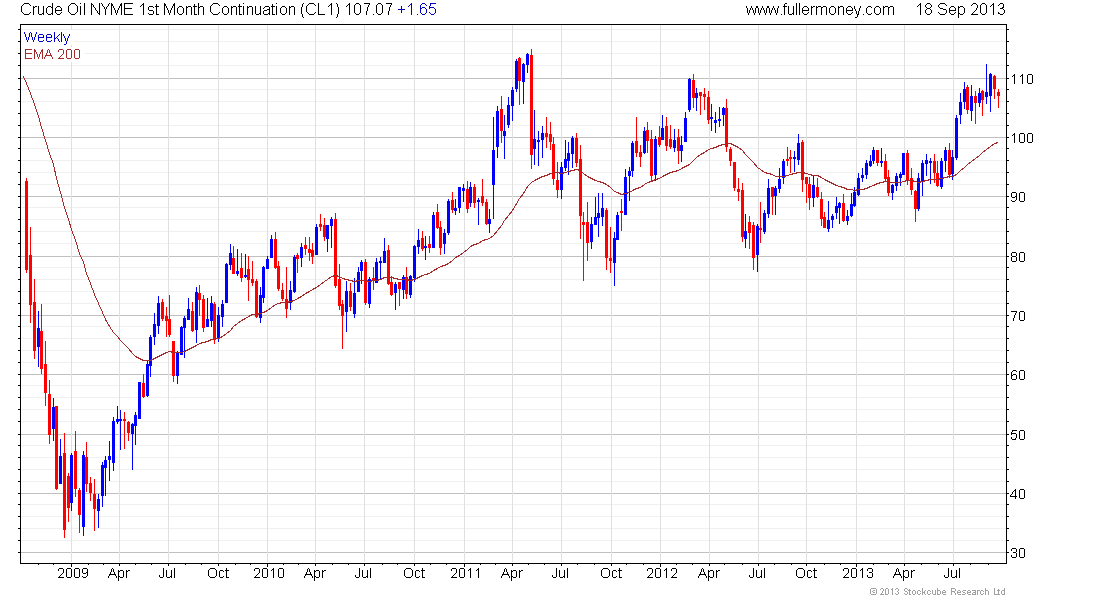Screen dimensions: 1100x600
Task: Click the 'Apr' label following 2010
Action: [315, 574]
